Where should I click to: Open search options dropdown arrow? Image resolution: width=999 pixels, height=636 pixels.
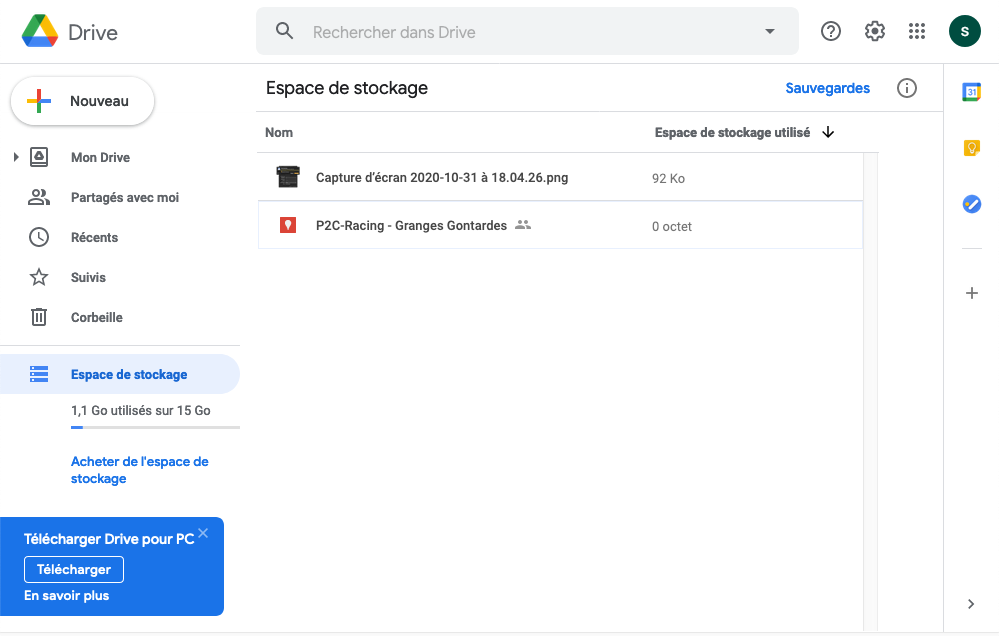[770, 31]
